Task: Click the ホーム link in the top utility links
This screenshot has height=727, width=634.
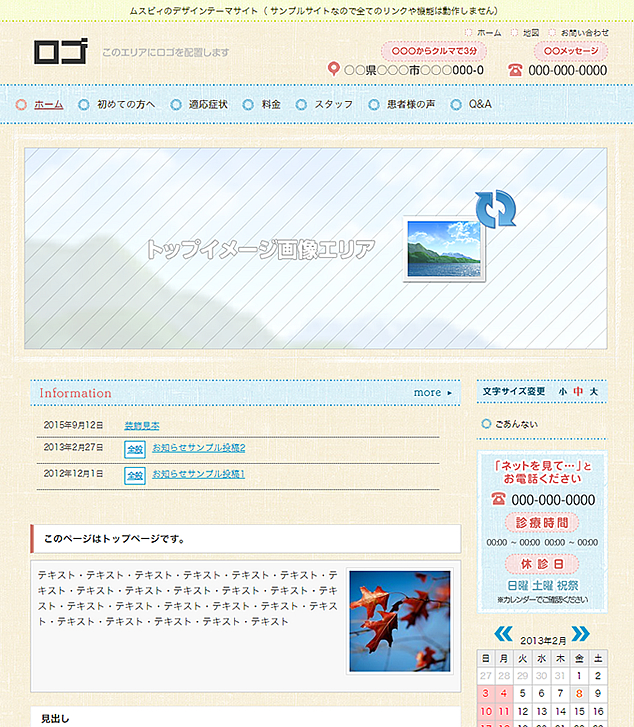Action: pos(489,33)
